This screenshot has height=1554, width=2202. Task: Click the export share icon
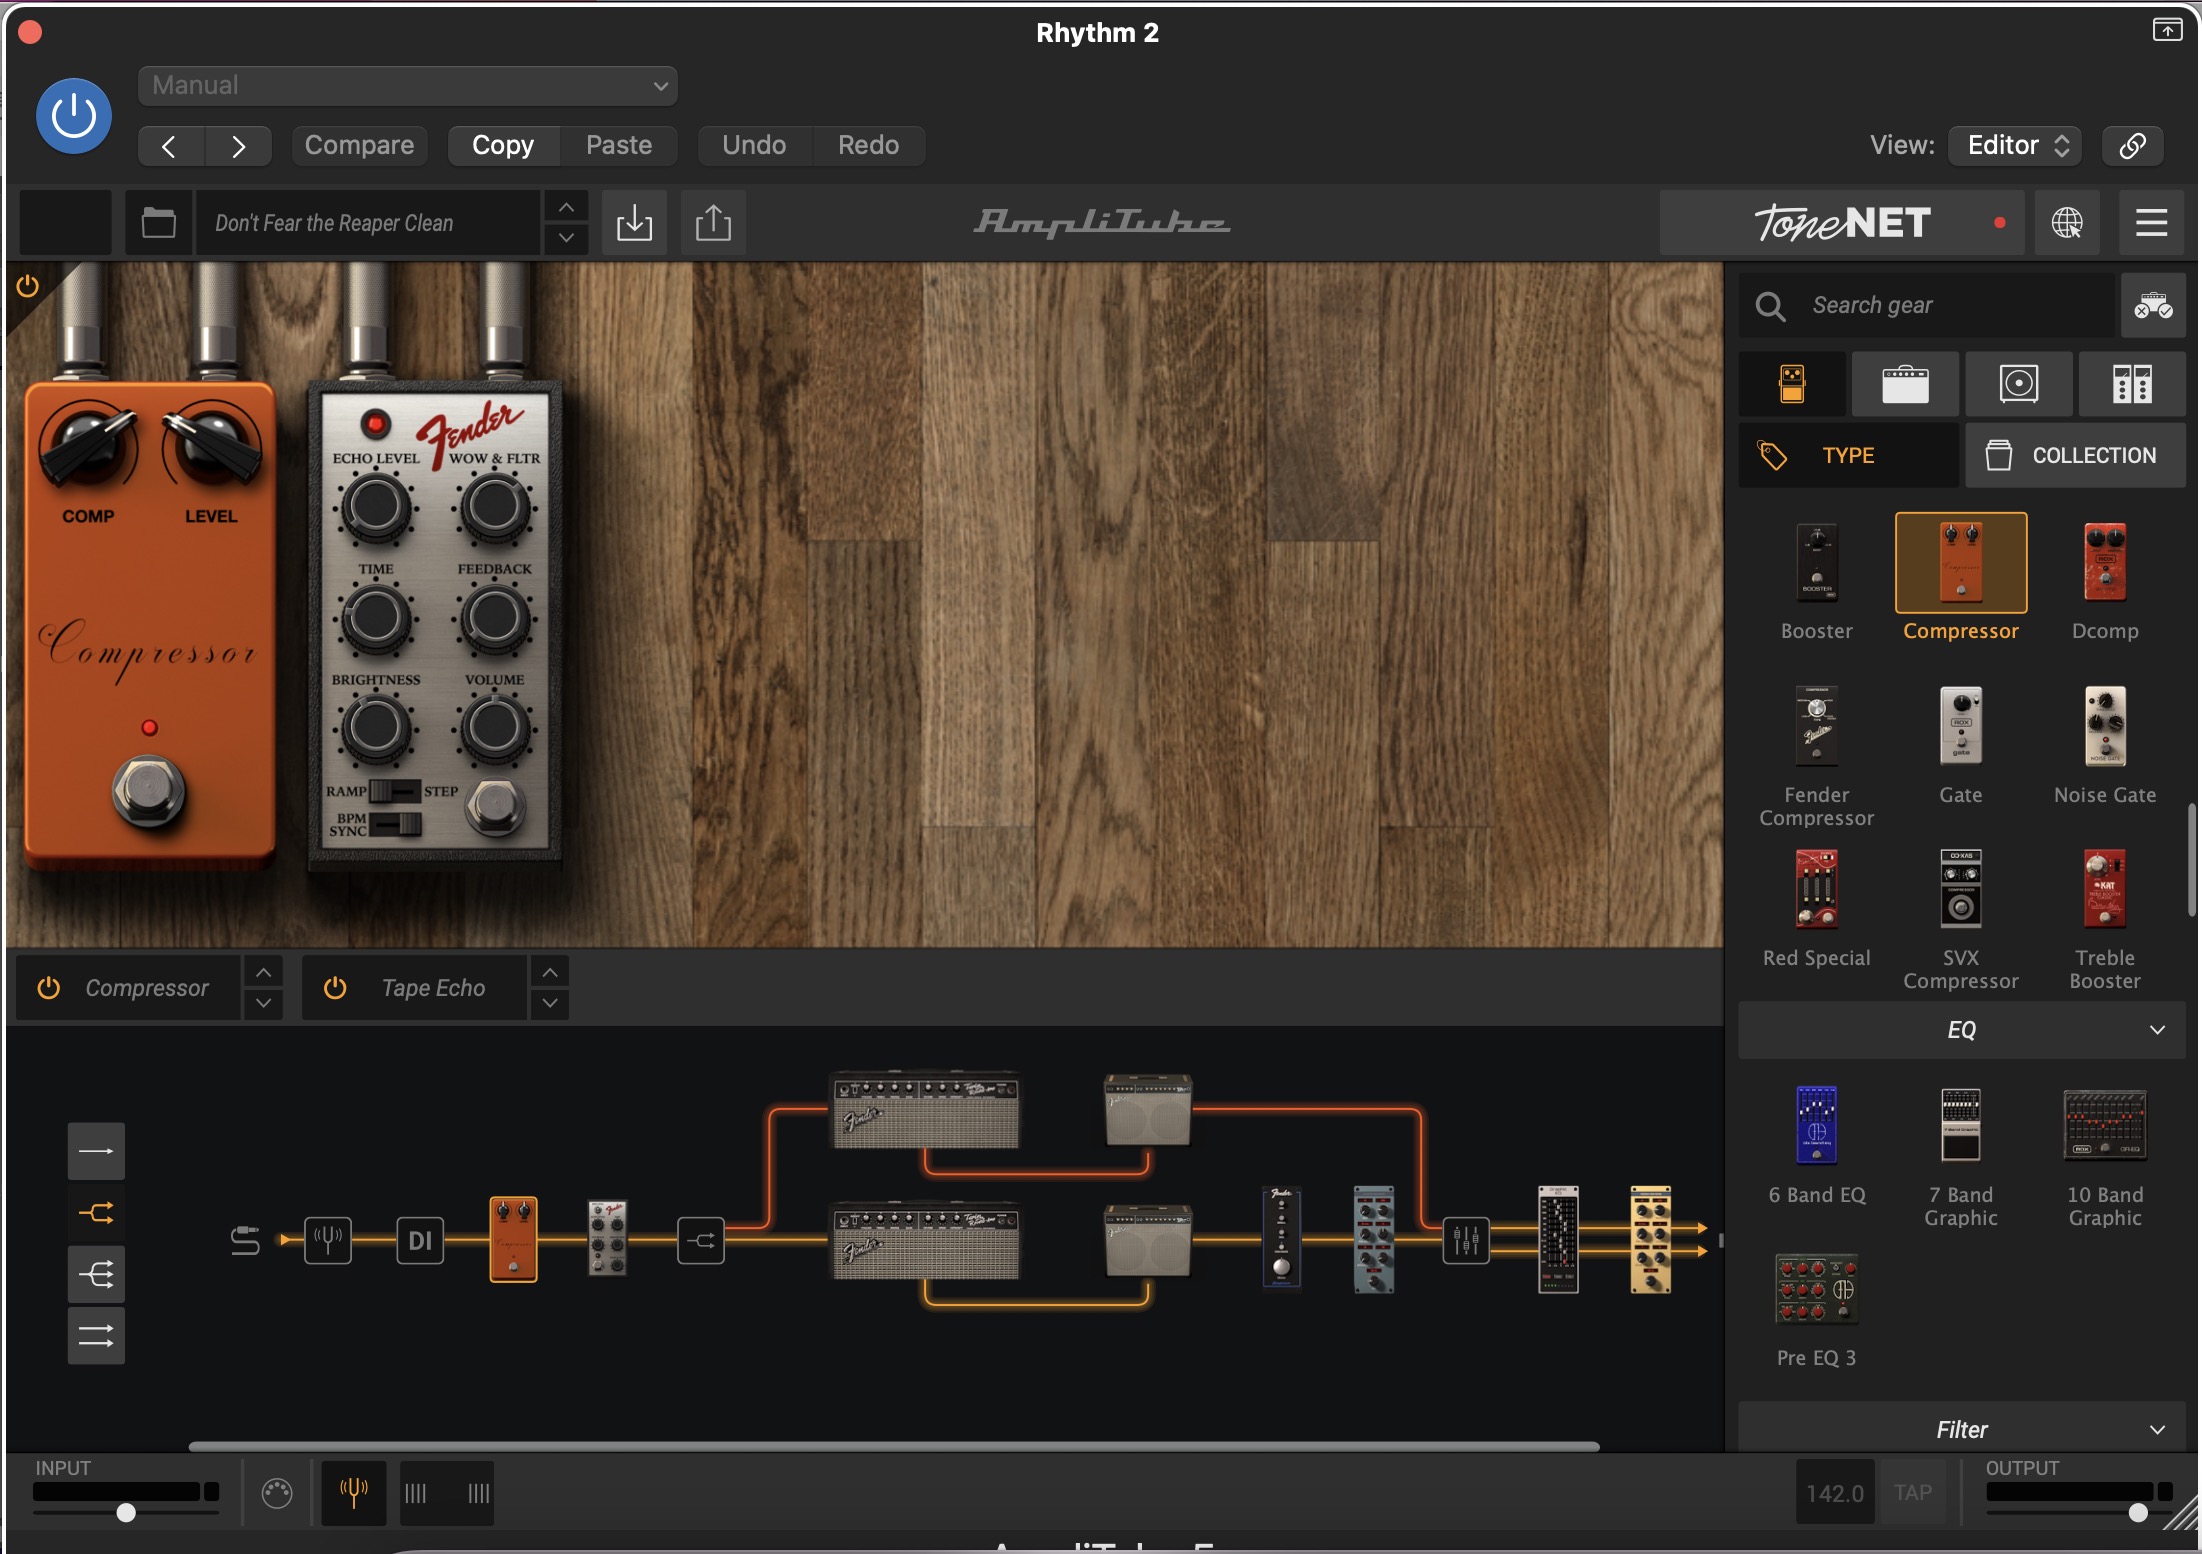click(713, 222)
